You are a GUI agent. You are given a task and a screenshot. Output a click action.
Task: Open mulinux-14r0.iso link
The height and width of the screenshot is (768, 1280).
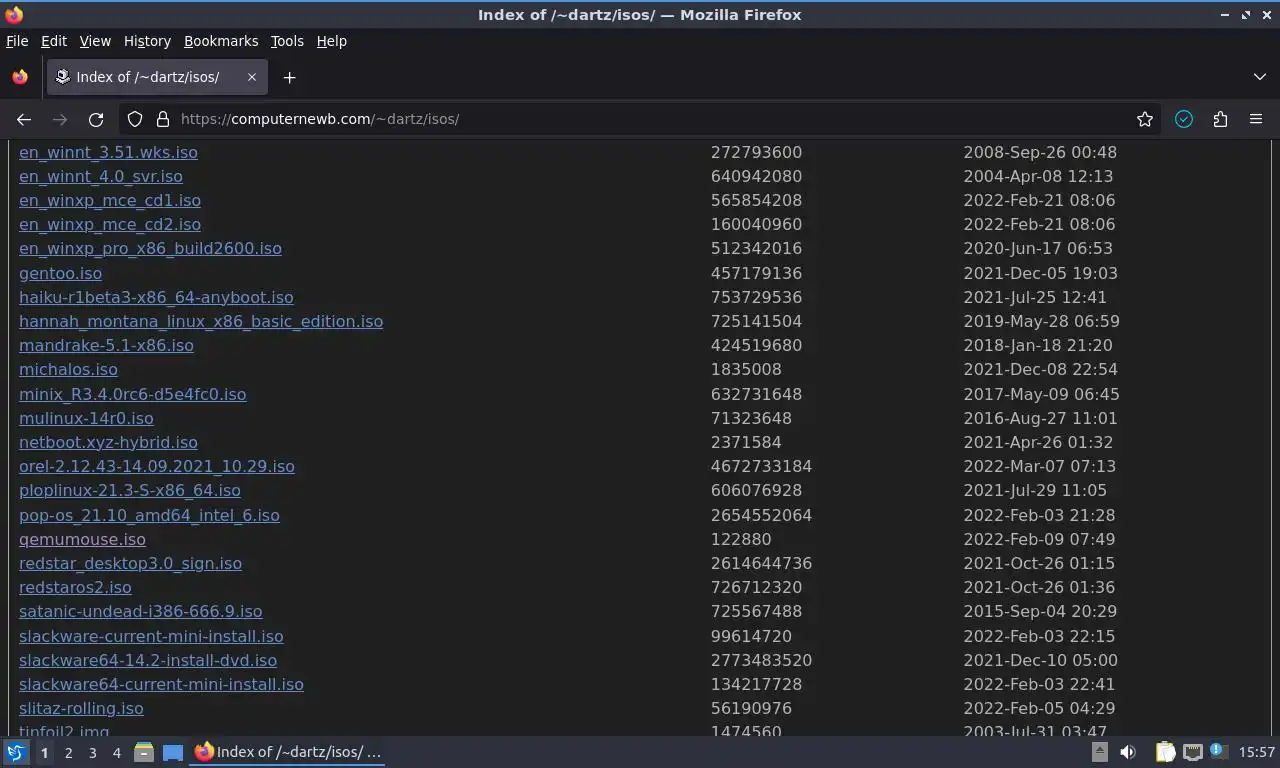pyautogui.click(x=86, y=418)
